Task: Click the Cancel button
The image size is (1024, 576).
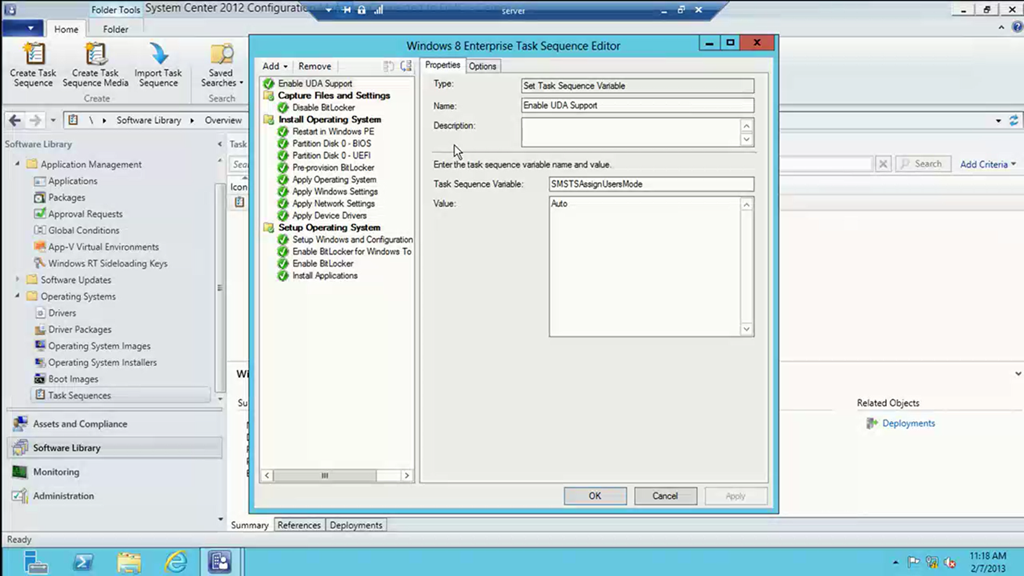Action: 665,496
